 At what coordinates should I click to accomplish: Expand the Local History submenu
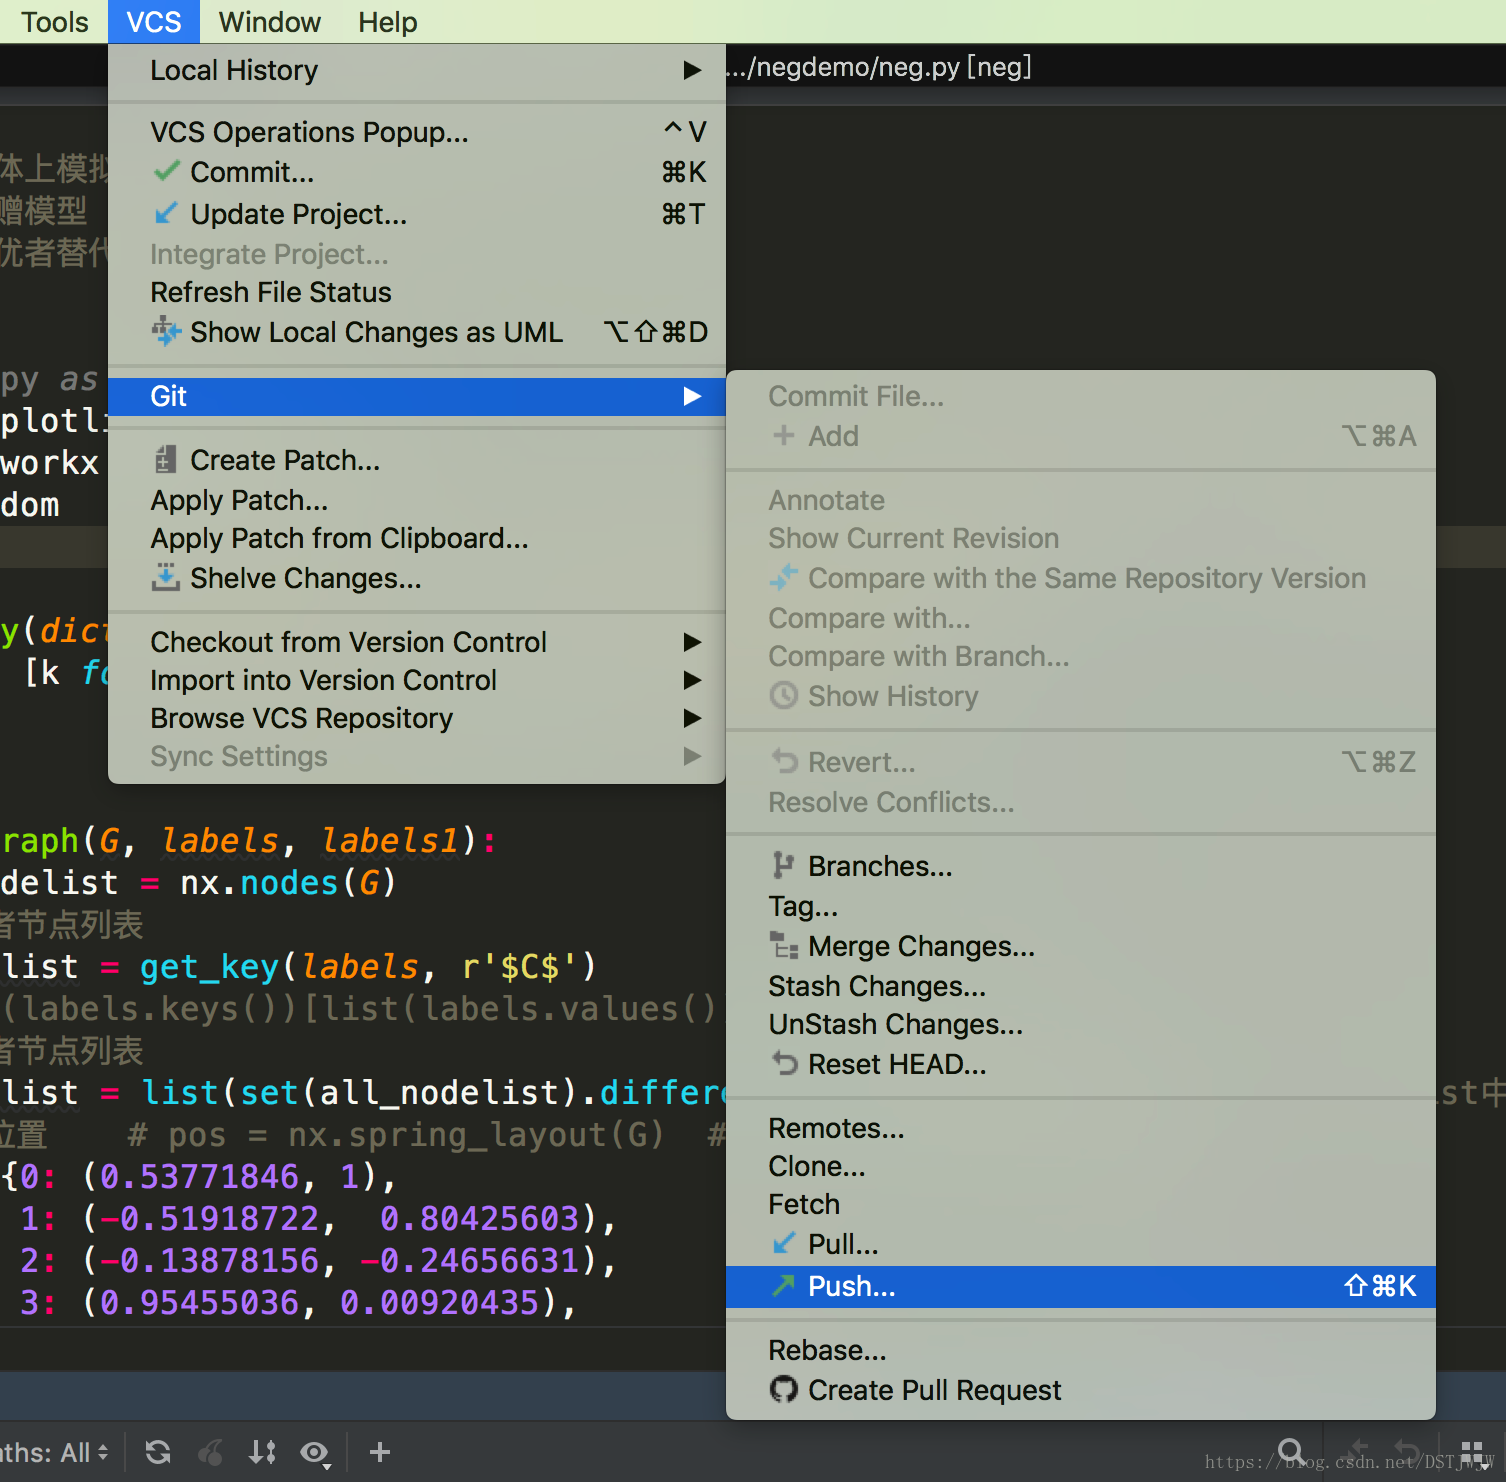tap(416, 70)
